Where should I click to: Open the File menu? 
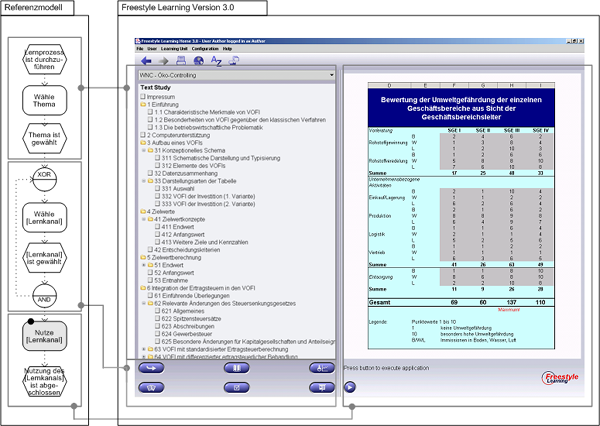[x=140, y=49]
